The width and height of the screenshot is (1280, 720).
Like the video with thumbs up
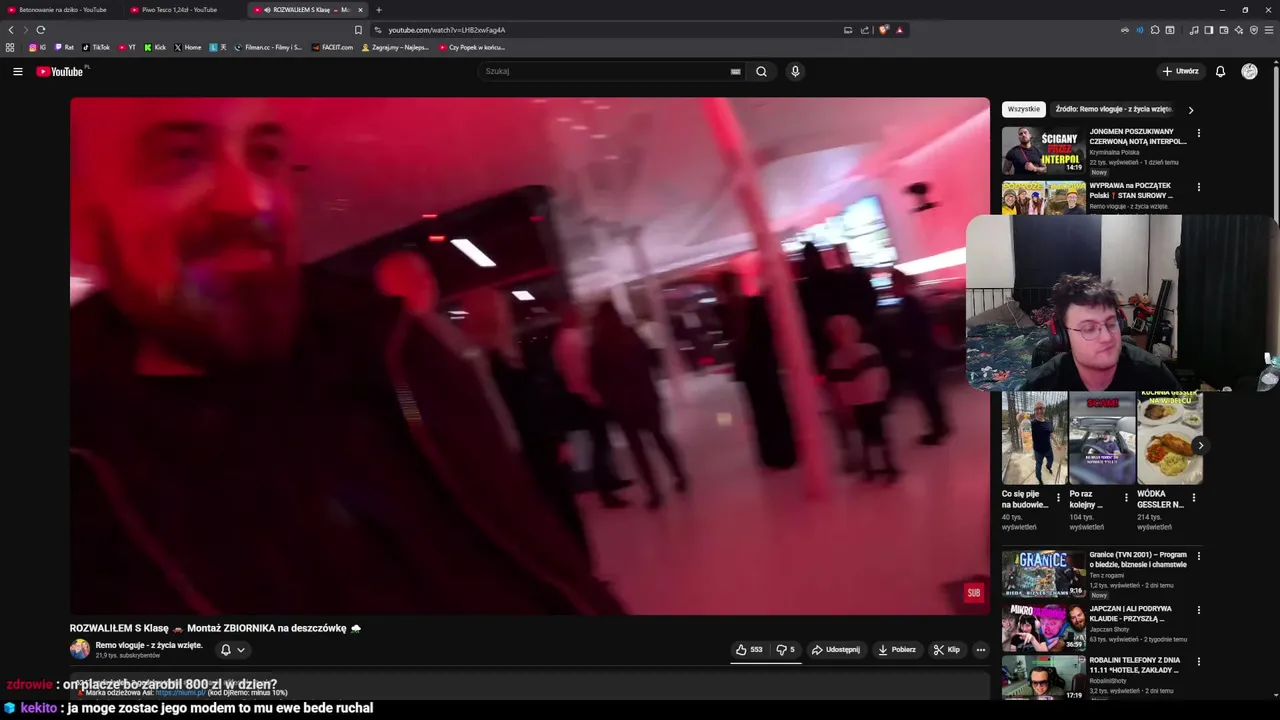click(749, 649)
